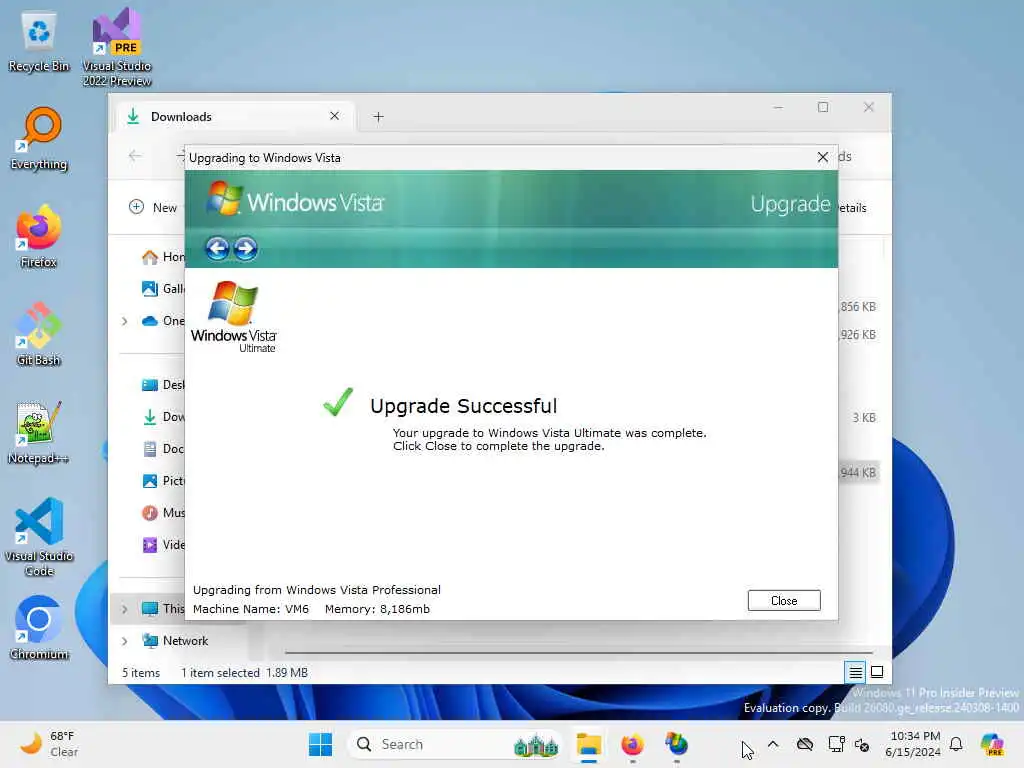Viewport: 1024px width, 768px height.
Task: Launch Visual Studio Code from desktop
Action: tap(39, 537)
